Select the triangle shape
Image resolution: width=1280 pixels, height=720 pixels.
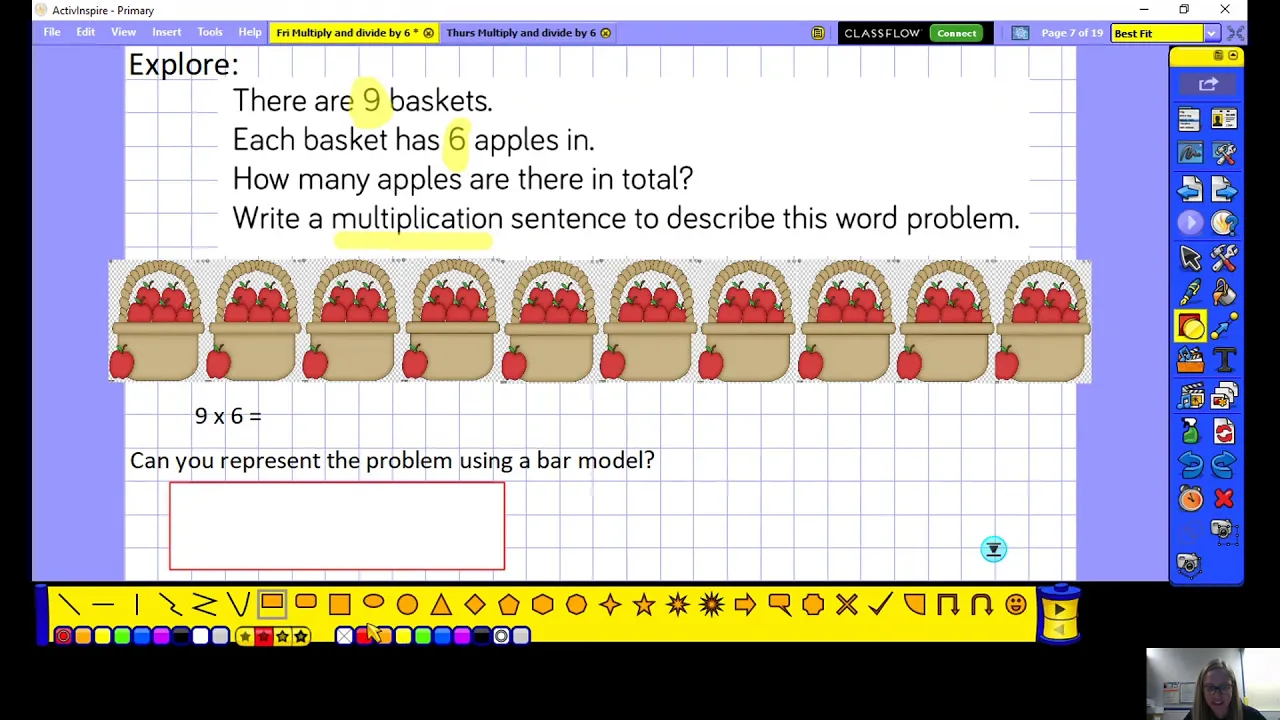(x=441, y=604)
